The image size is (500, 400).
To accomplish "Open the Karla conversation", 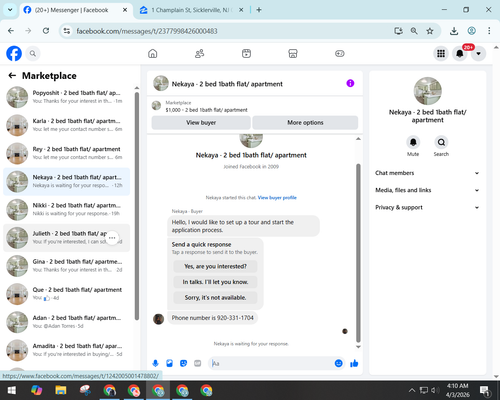I will point(67,125).
